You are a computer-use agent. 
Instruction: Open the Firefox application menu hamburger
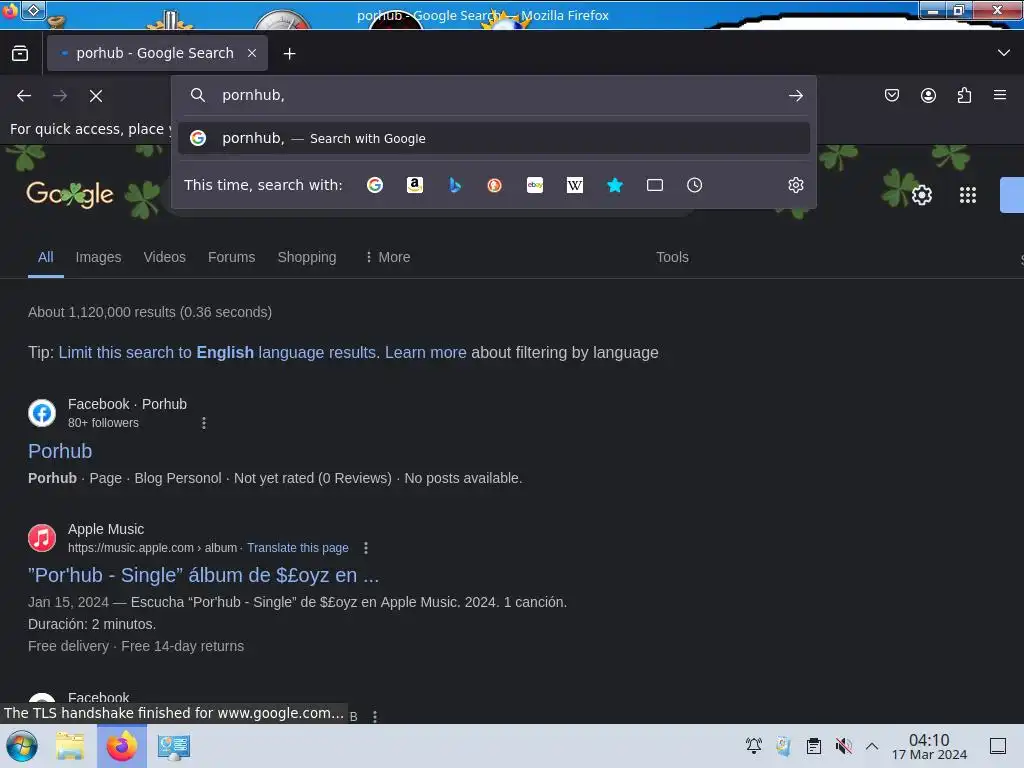(x=1000, y=95)
